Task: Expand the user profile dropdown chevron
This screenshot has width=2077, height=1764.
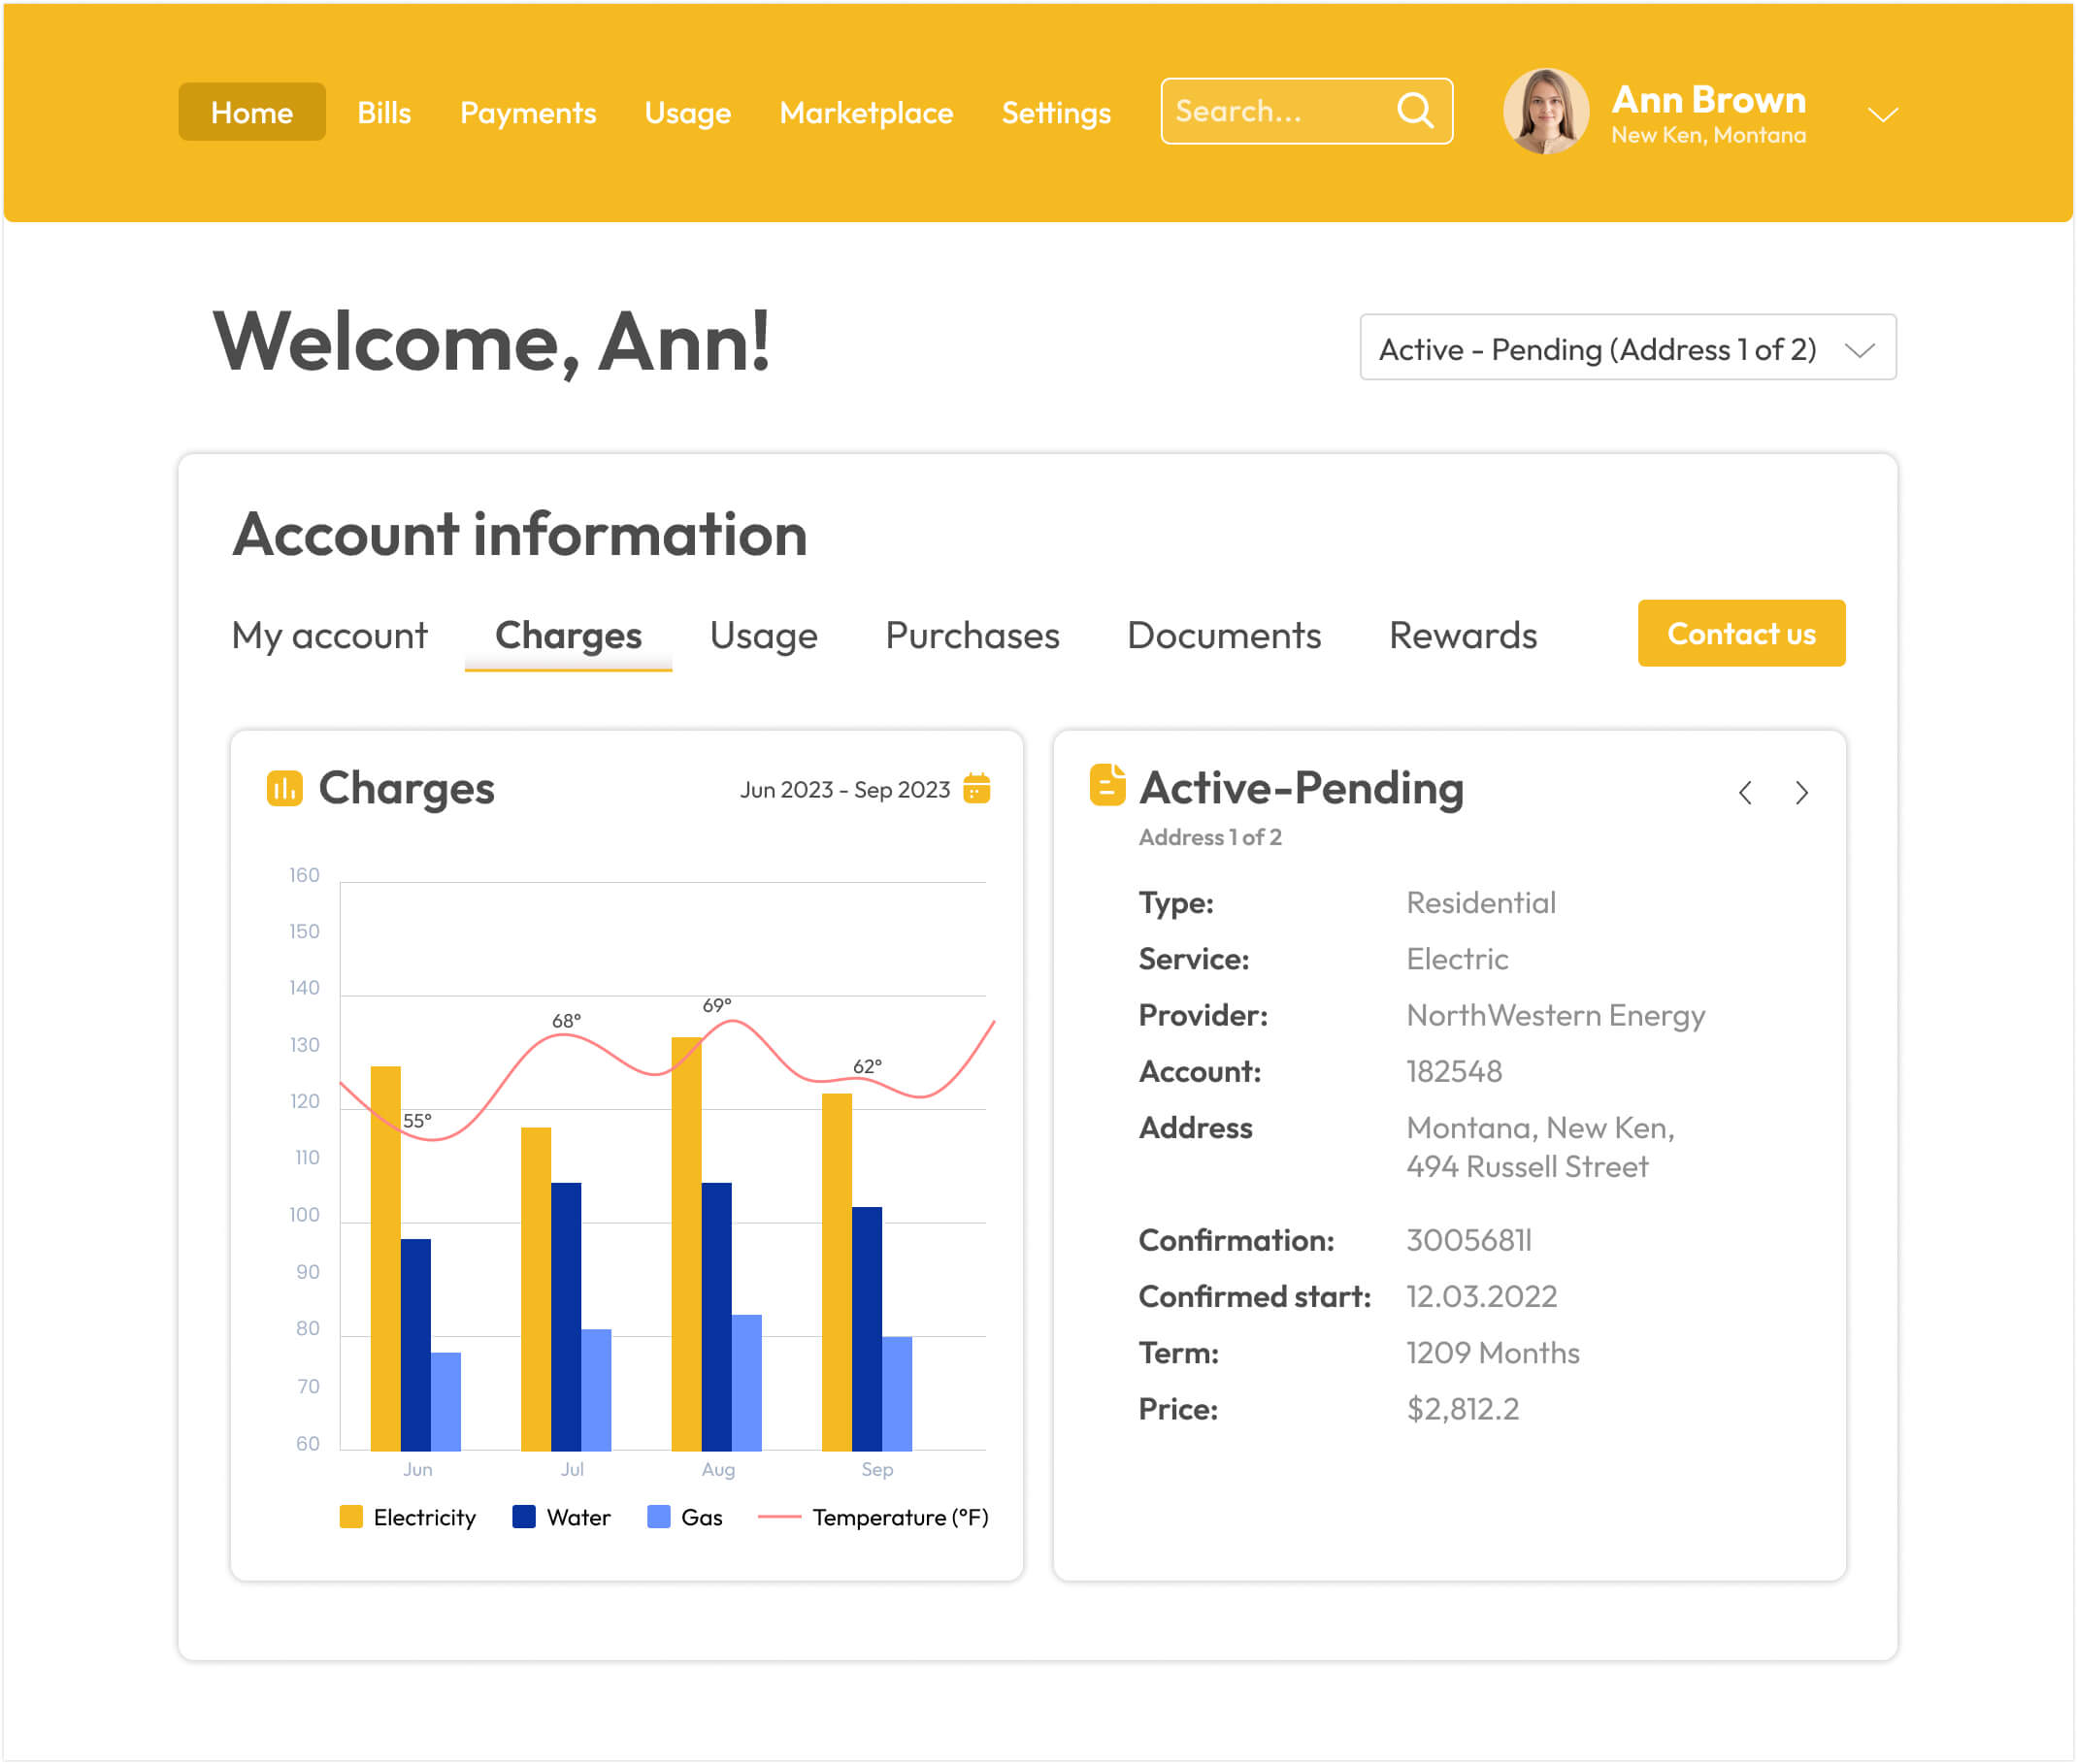Action: 1882,115
